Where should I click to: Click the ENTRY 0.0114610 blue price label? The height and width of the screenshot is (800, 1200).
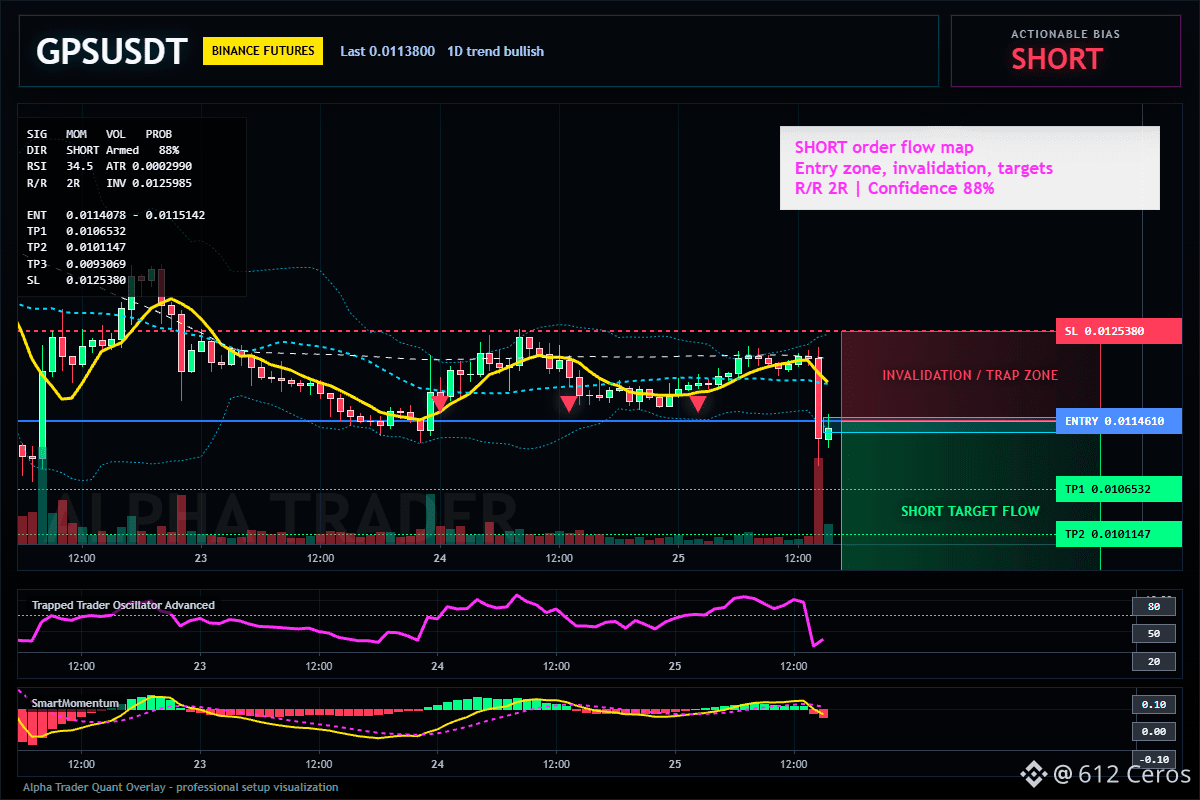1119,421
